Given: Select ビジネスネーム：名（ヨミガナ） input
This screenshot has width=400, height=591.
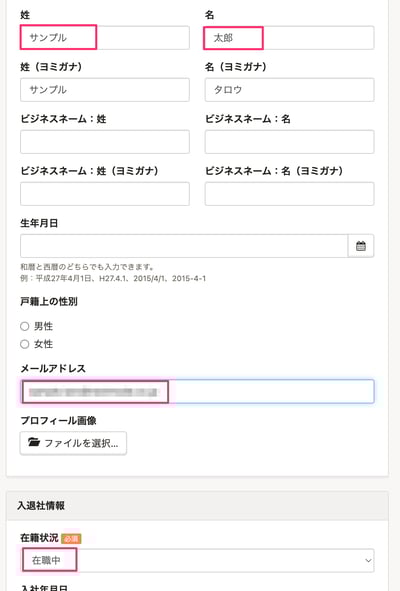Looking at the screenshot, I should [290, 194].
